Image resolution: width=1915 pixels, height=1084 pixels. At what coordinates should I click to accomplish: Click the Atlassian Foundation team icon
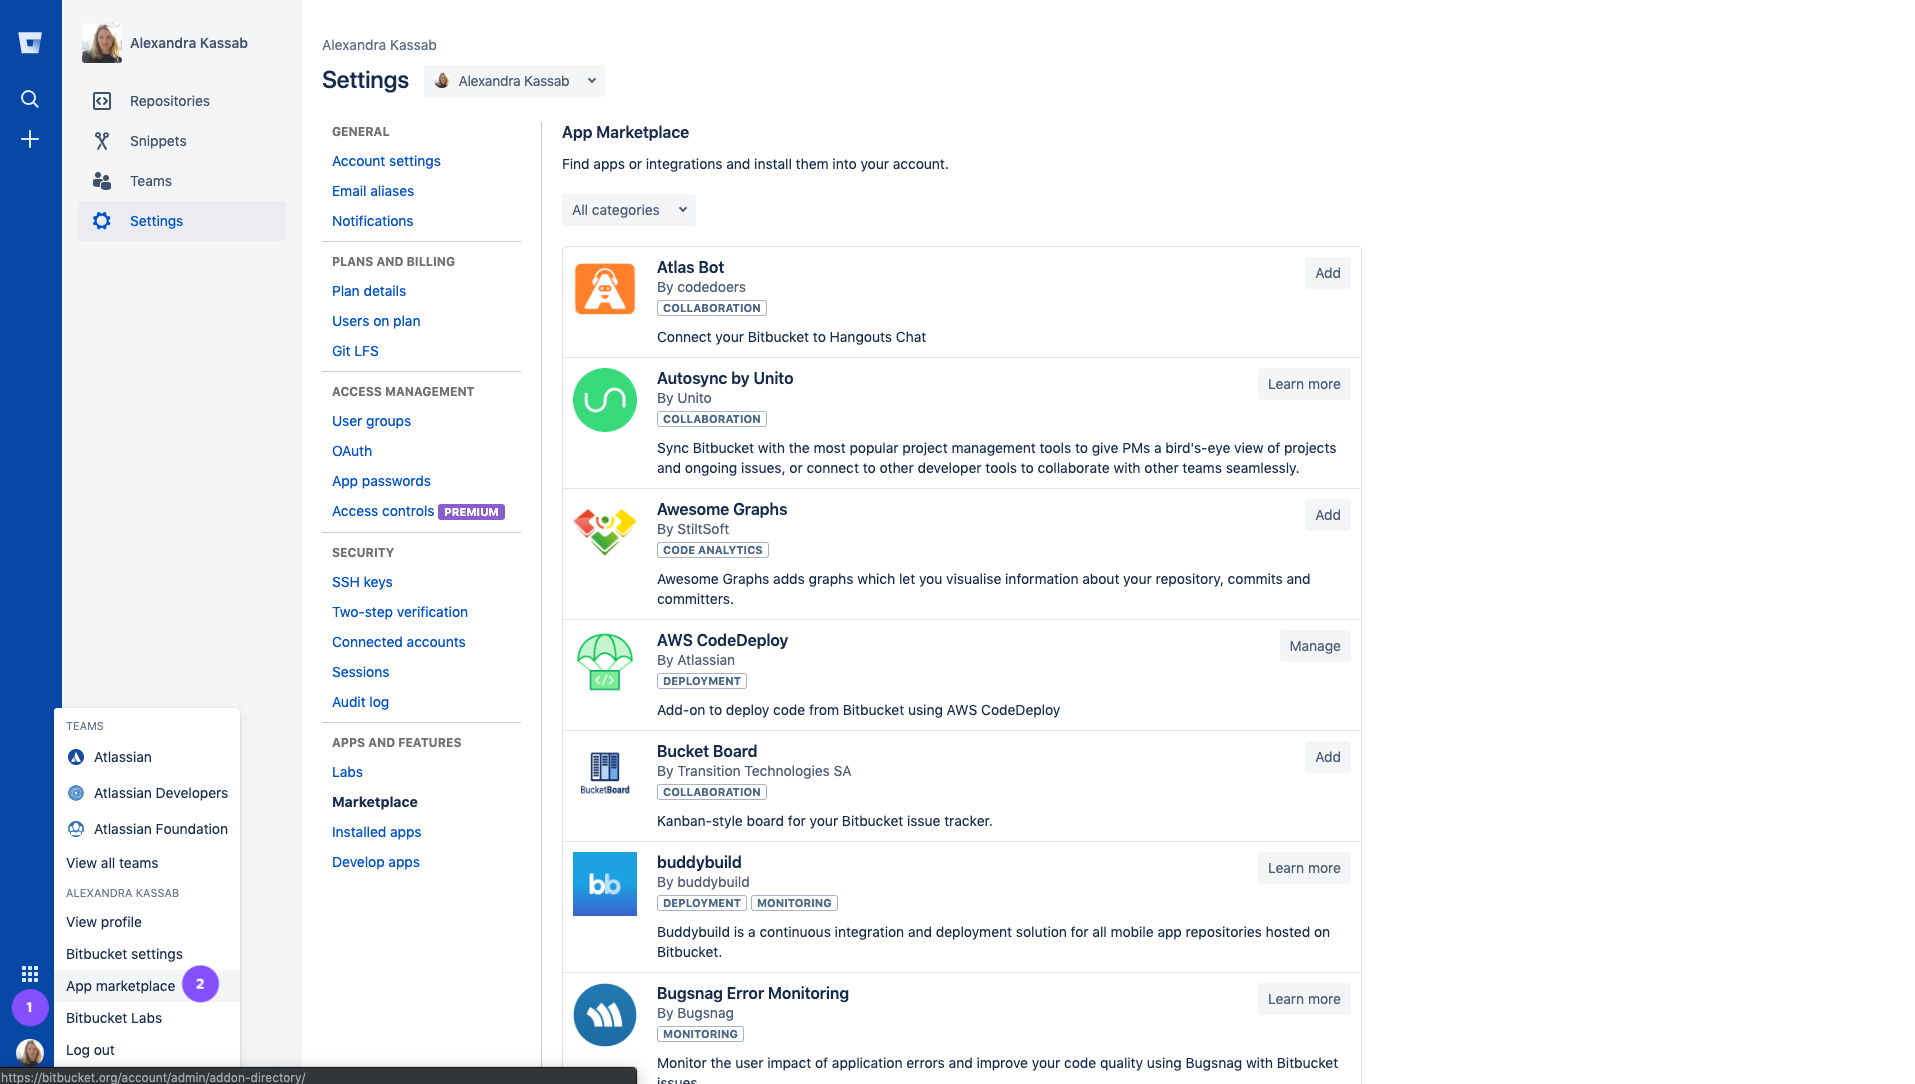[76, 829]
